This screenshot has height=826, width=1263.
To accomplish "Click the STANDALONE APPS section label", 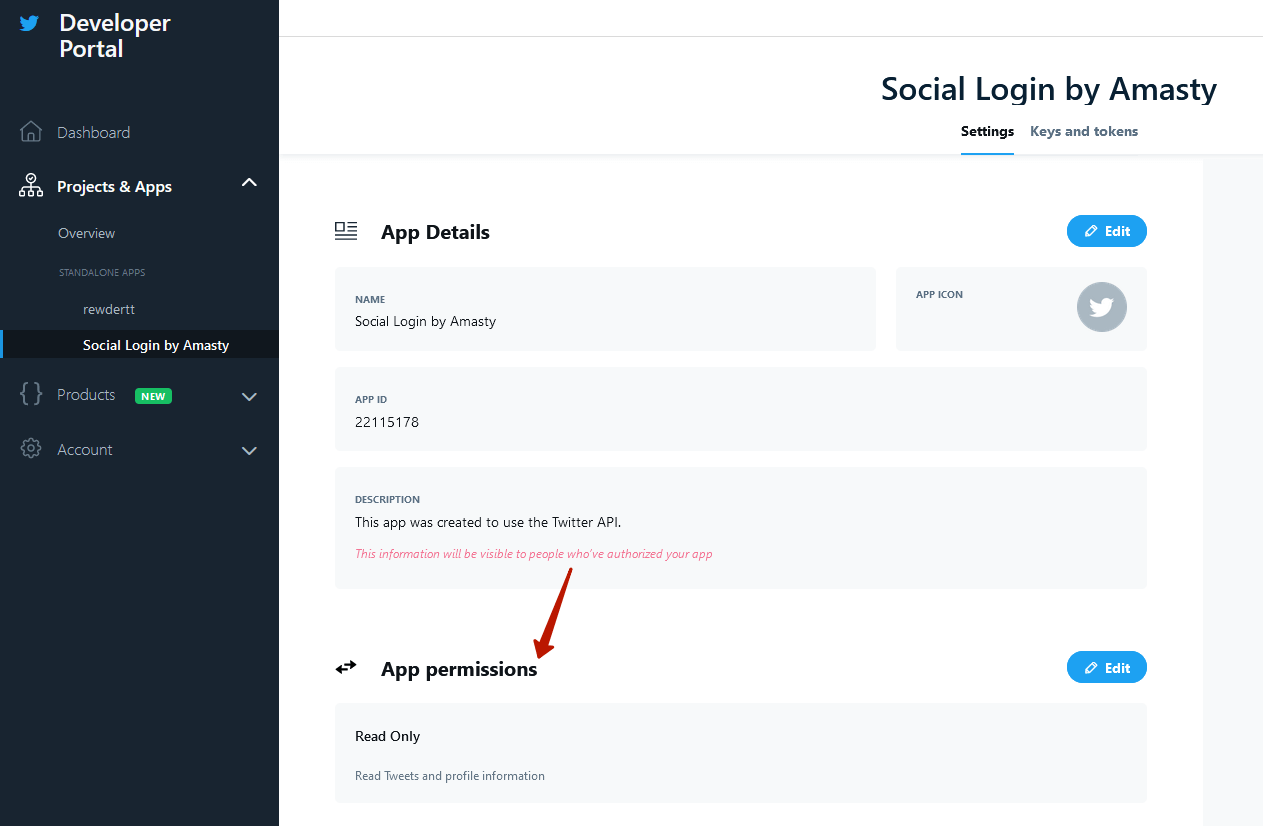I will [102, 273].
